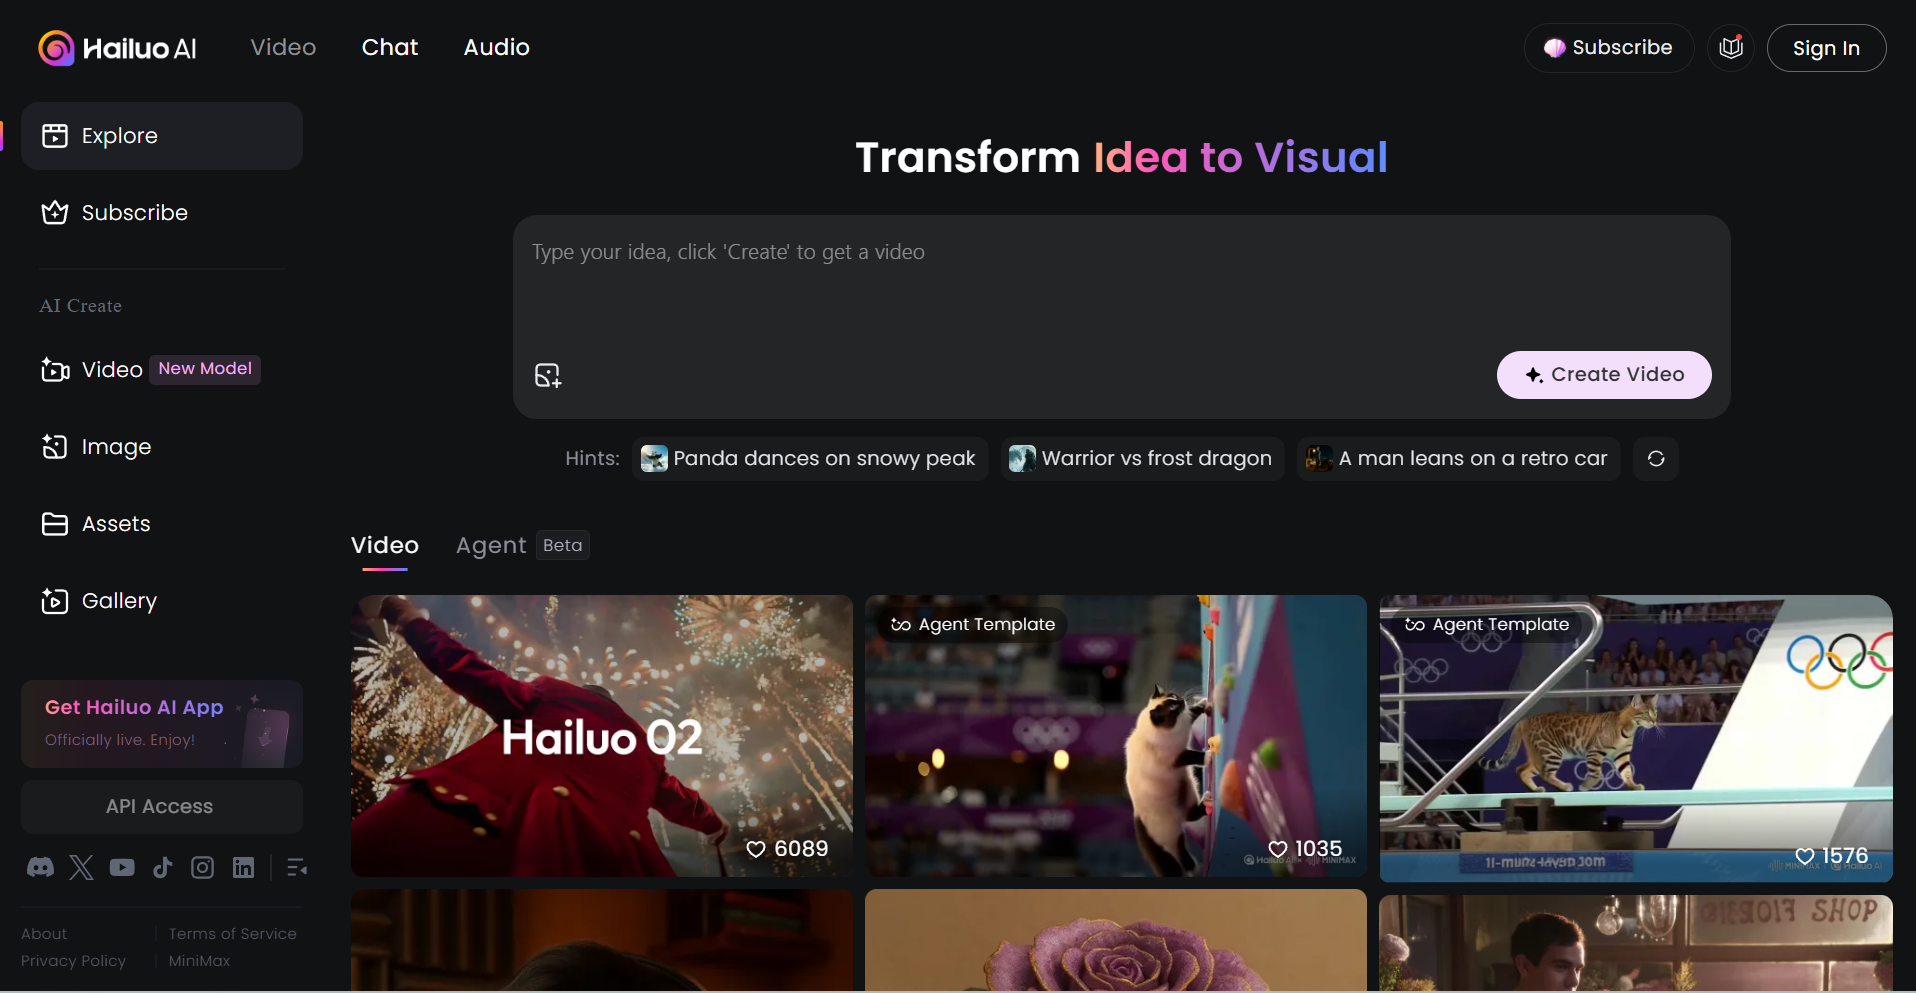The image size is (1916, 993).
Task: Open the Video top navigation item
Action: click(x=283, y=47)
